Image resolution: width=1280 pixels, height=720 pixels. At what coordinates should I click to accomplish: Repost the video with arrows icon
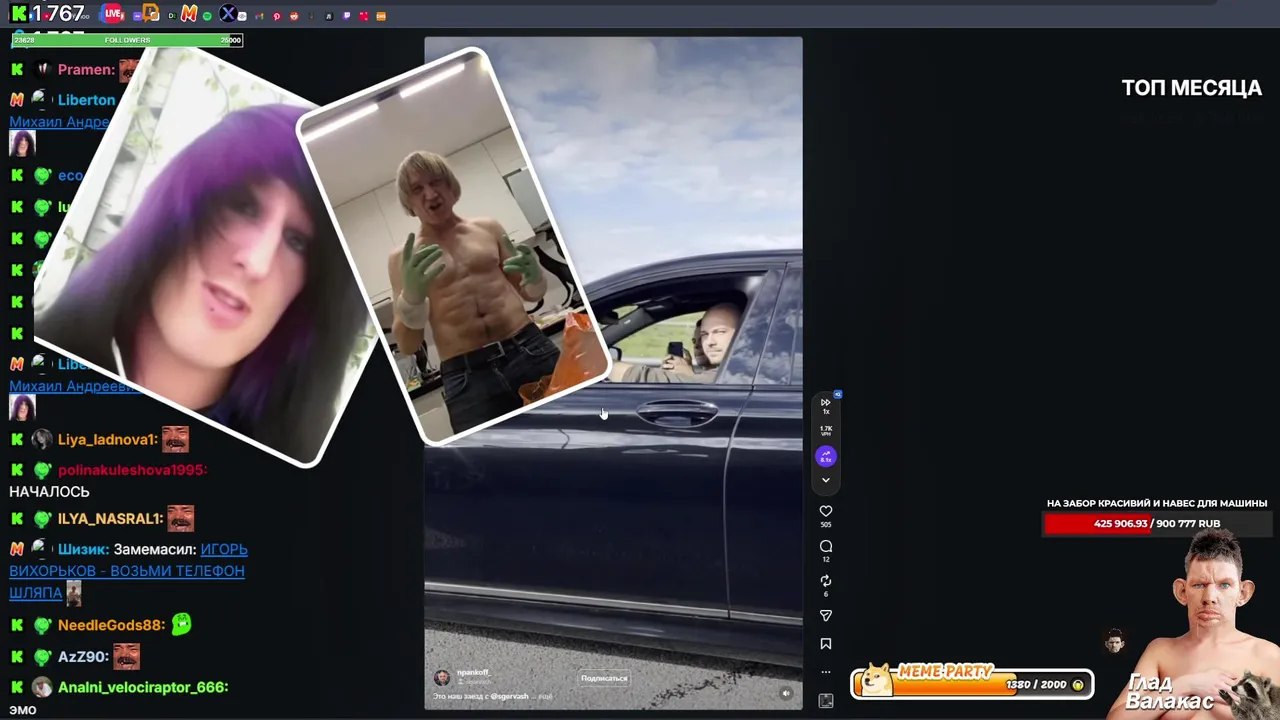tap(826, 581)
